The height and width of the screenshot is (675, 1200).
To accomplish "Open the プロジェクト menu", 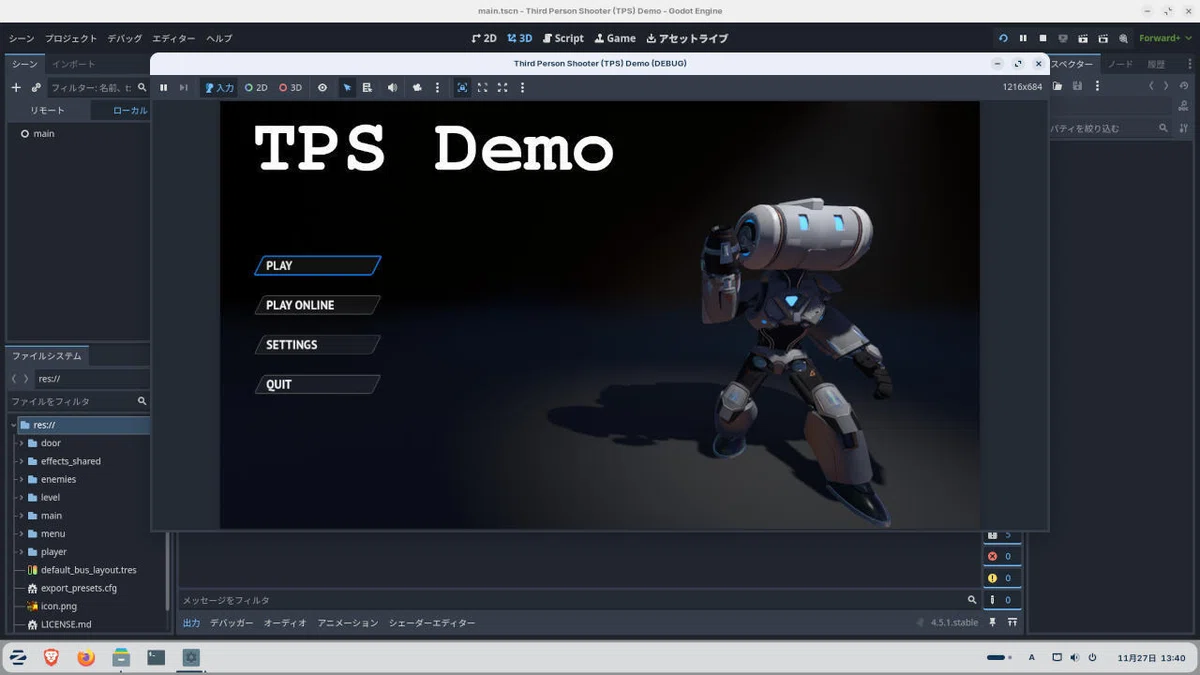I will [71, 38].
